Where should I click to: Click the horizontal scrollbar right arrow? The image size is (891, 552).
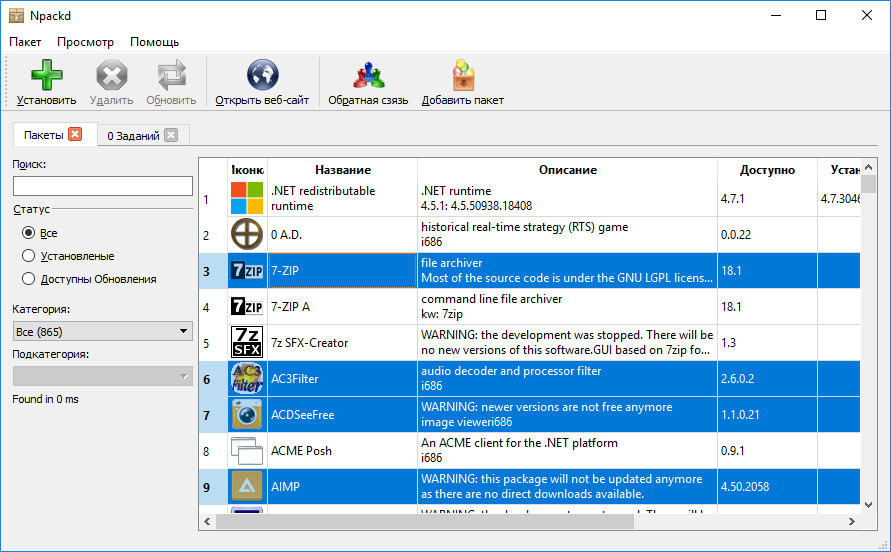(x=852, y=521)
